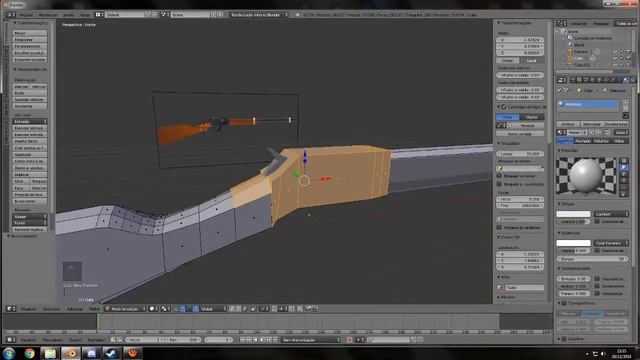Toggle limit selection to visible icon
The height and width of the screenshot is (360, 640).
coord(253,309)
